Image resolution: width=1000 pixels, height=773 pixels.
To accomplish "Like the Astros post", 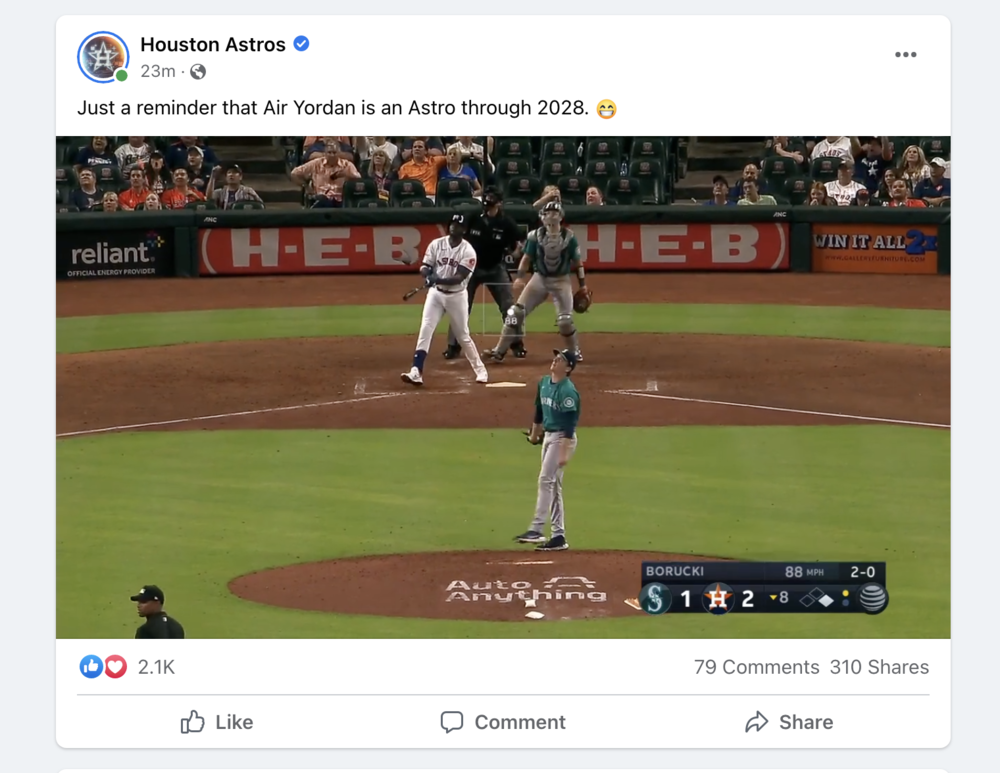I will [x=217, y=722].
